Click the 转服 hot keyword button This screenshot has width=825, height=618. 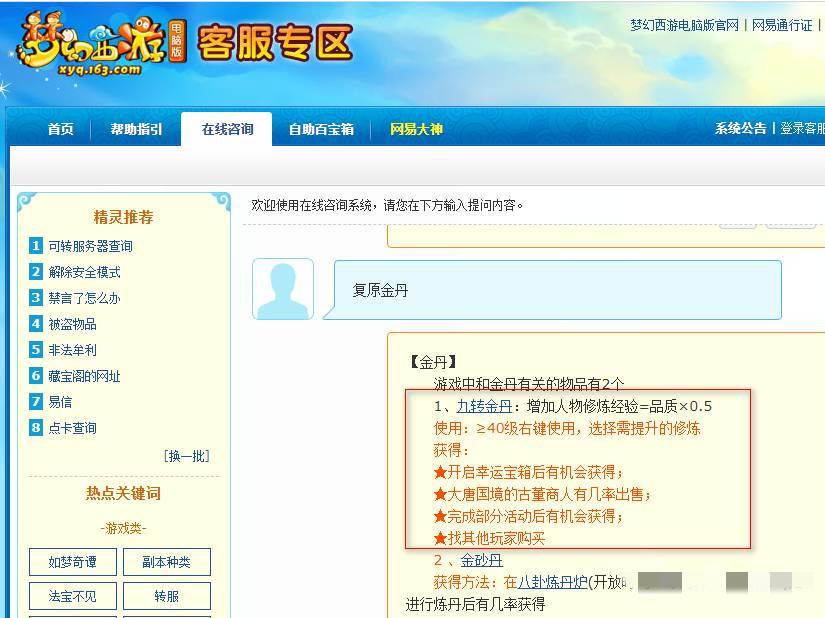[x=166, y=595]
